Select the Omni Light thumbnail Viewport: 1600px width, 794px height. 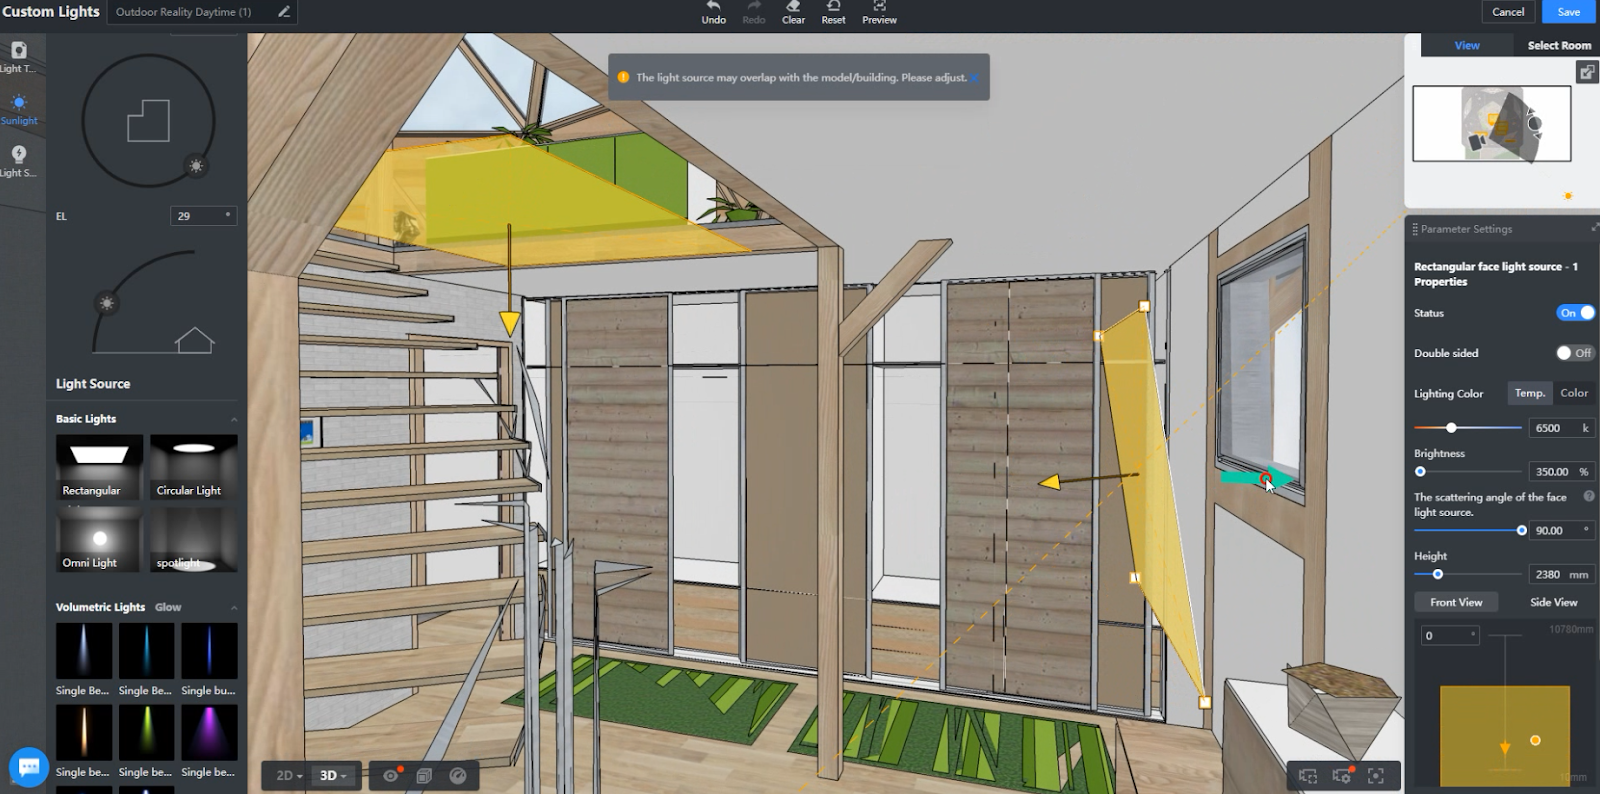97,539
